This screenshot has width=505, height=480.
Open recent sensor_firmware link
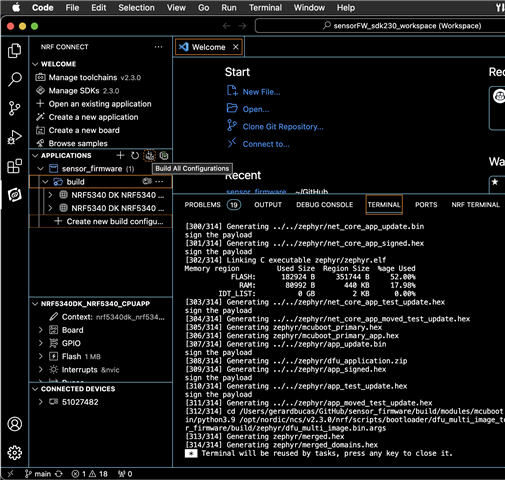click(256, 192)
